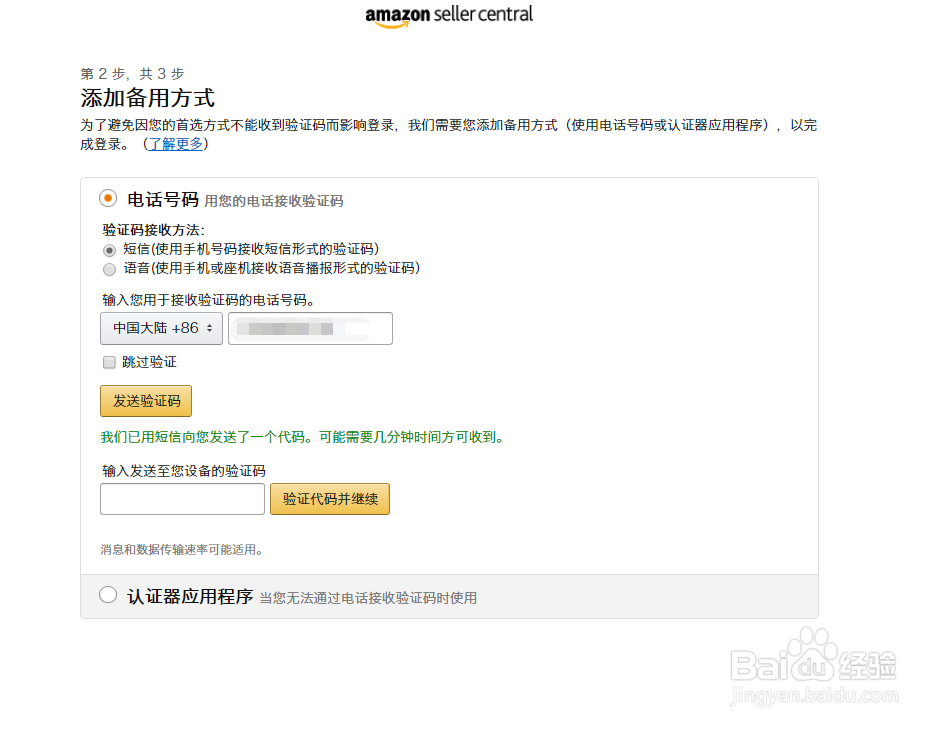The width and height of the screenshot is (952, 729).
Task: Click the green SMS sent confirmation message
Action: (303, 437)
